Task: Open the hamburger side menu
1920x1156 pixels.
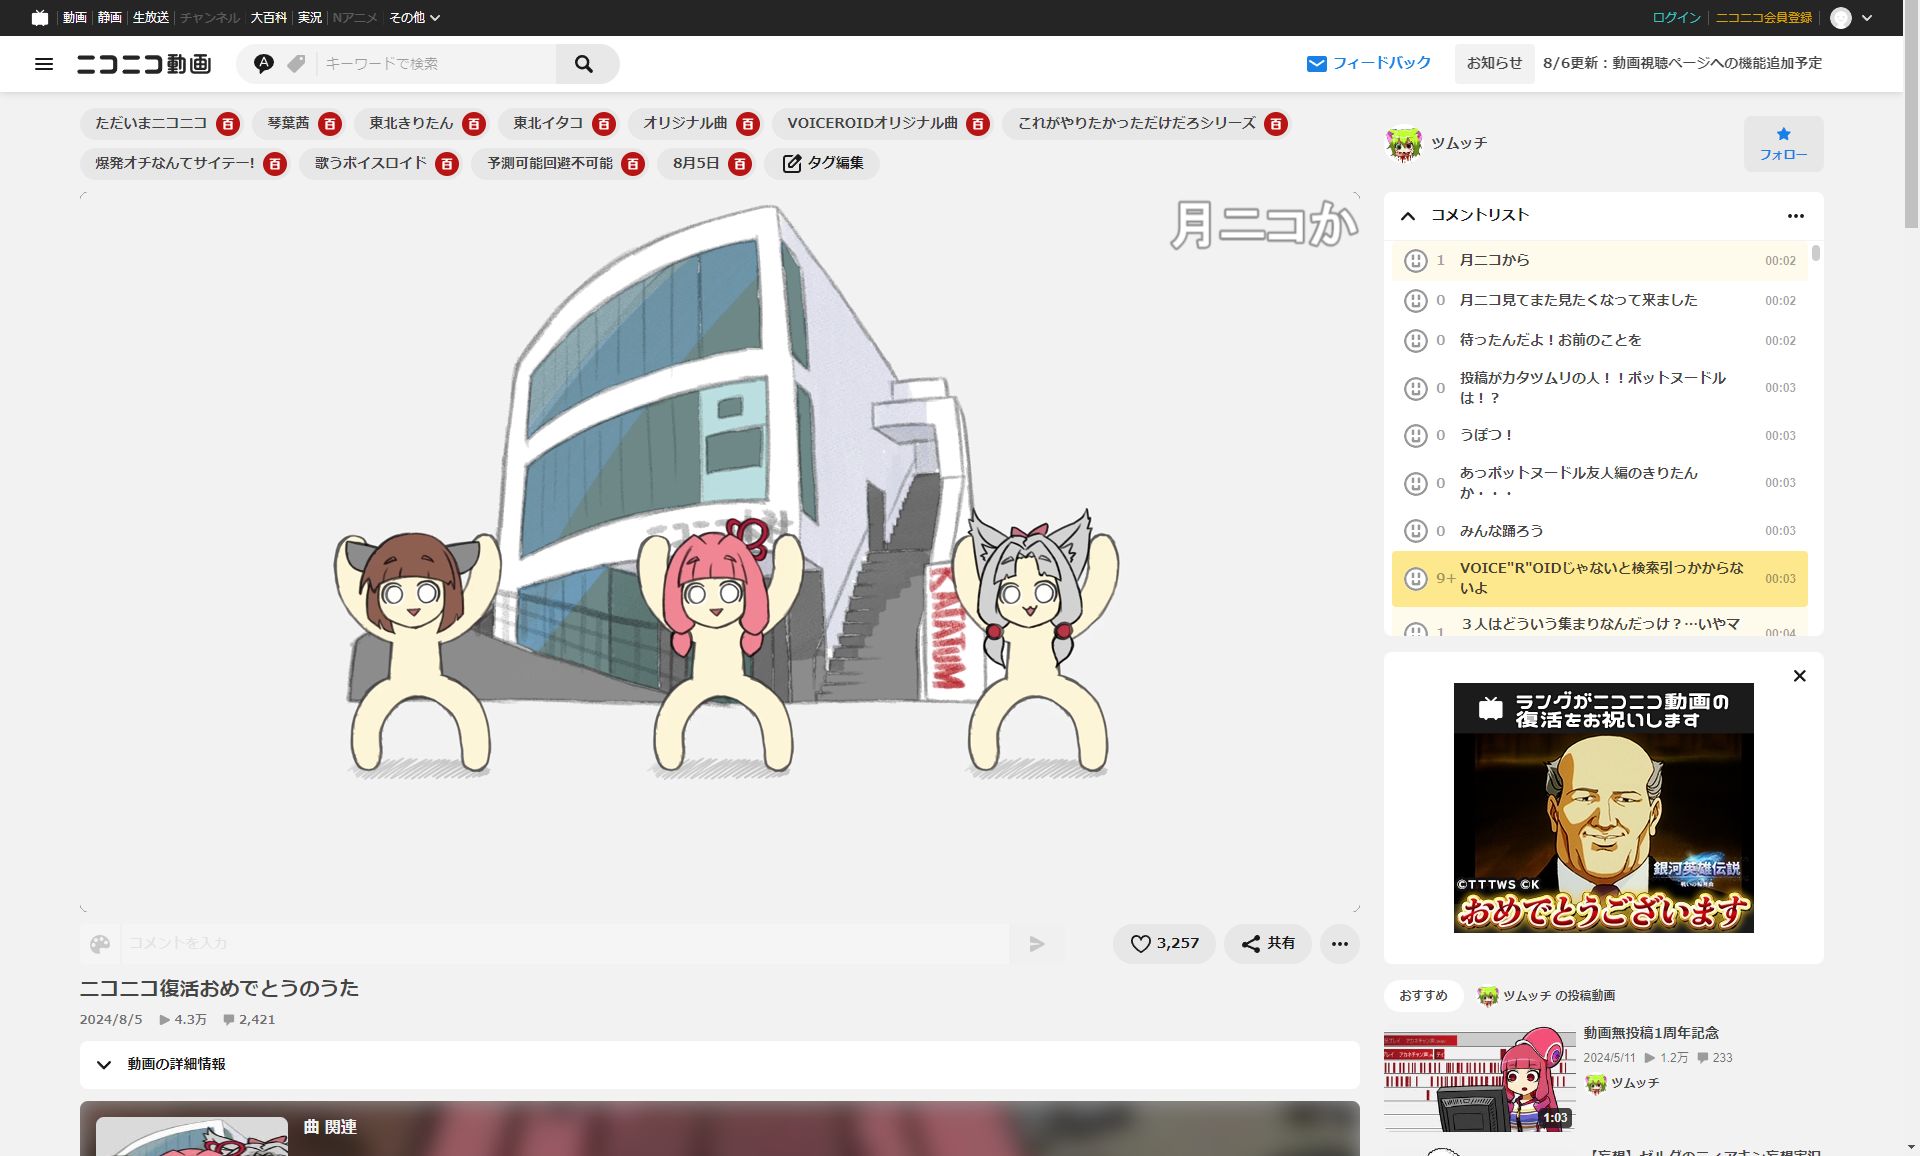Action: tap(44, 64)
